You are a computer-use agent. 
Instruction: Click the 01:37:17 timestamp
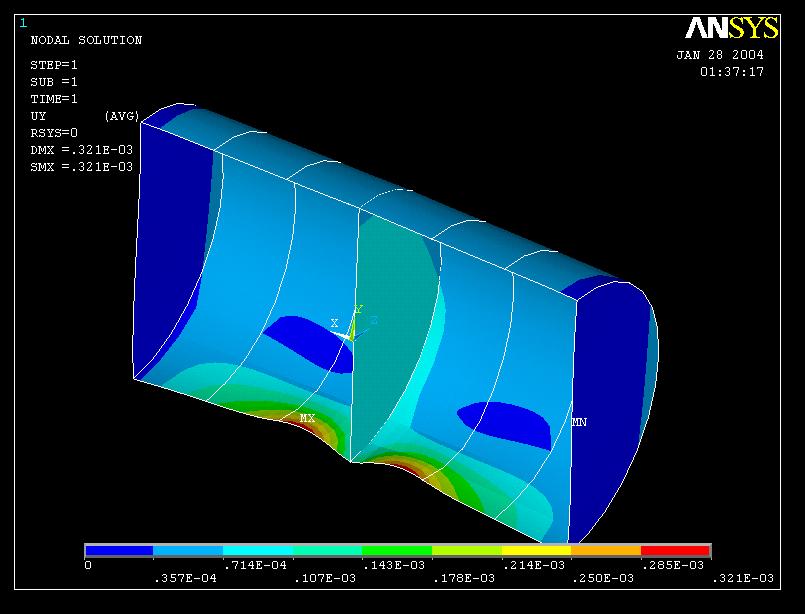pyautogui.click(x=732, y=72)
